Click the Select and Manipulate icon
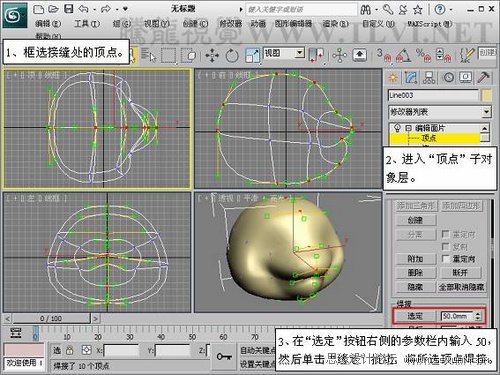This screenshot has height=375, width=500. coord(339,55)
